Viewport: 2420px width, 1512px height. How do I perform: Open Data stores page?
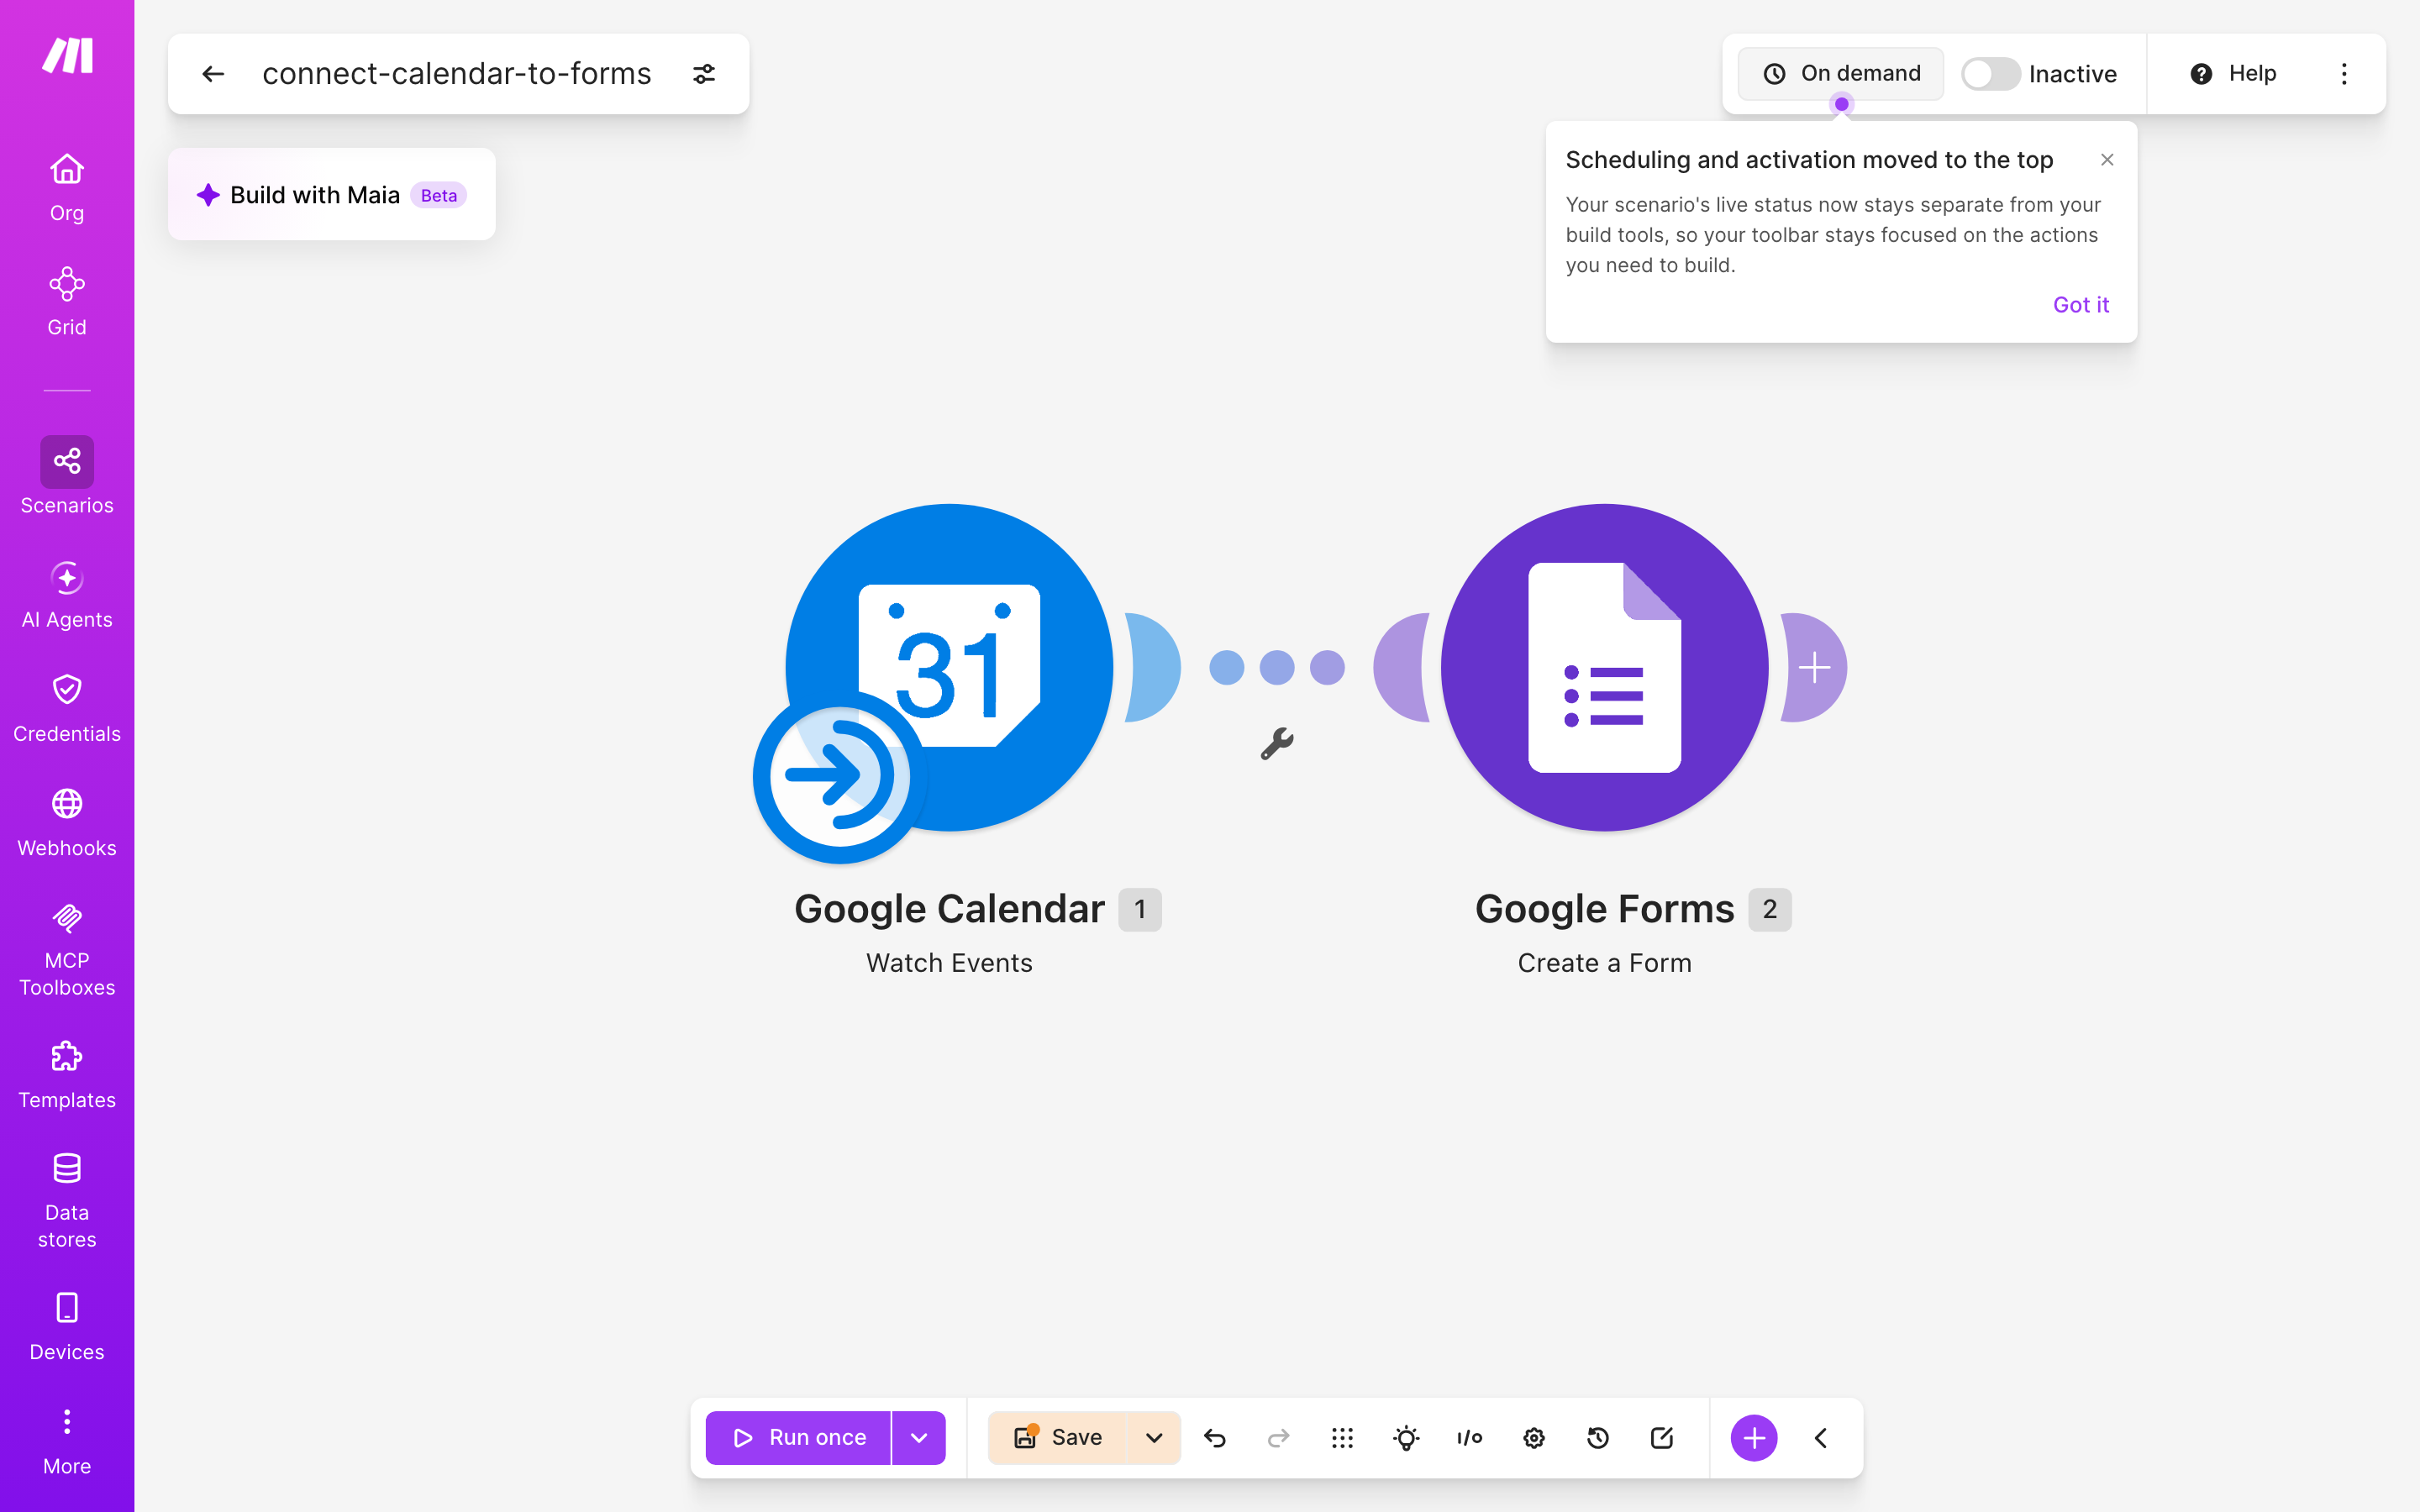click(67, 1201)
